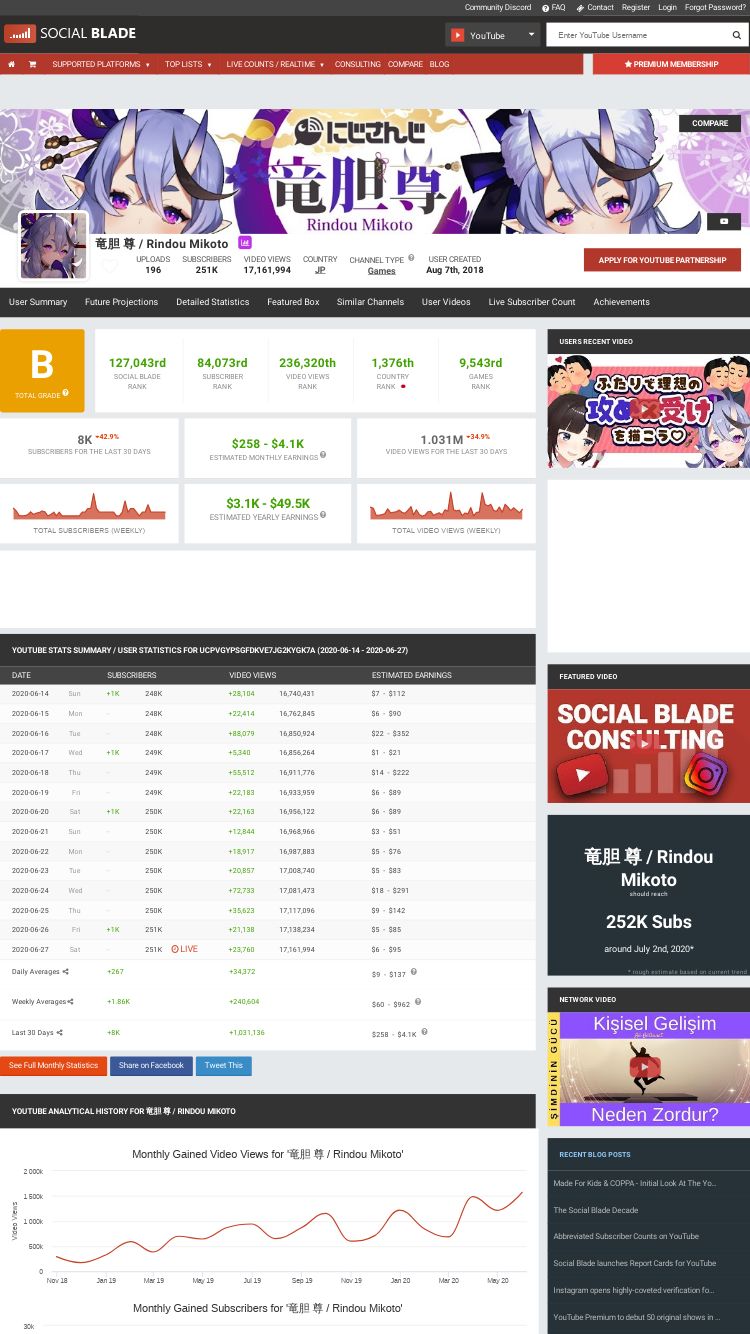Switch to Future Projections tab
750x1334 pixels.
tap(121, 302)
